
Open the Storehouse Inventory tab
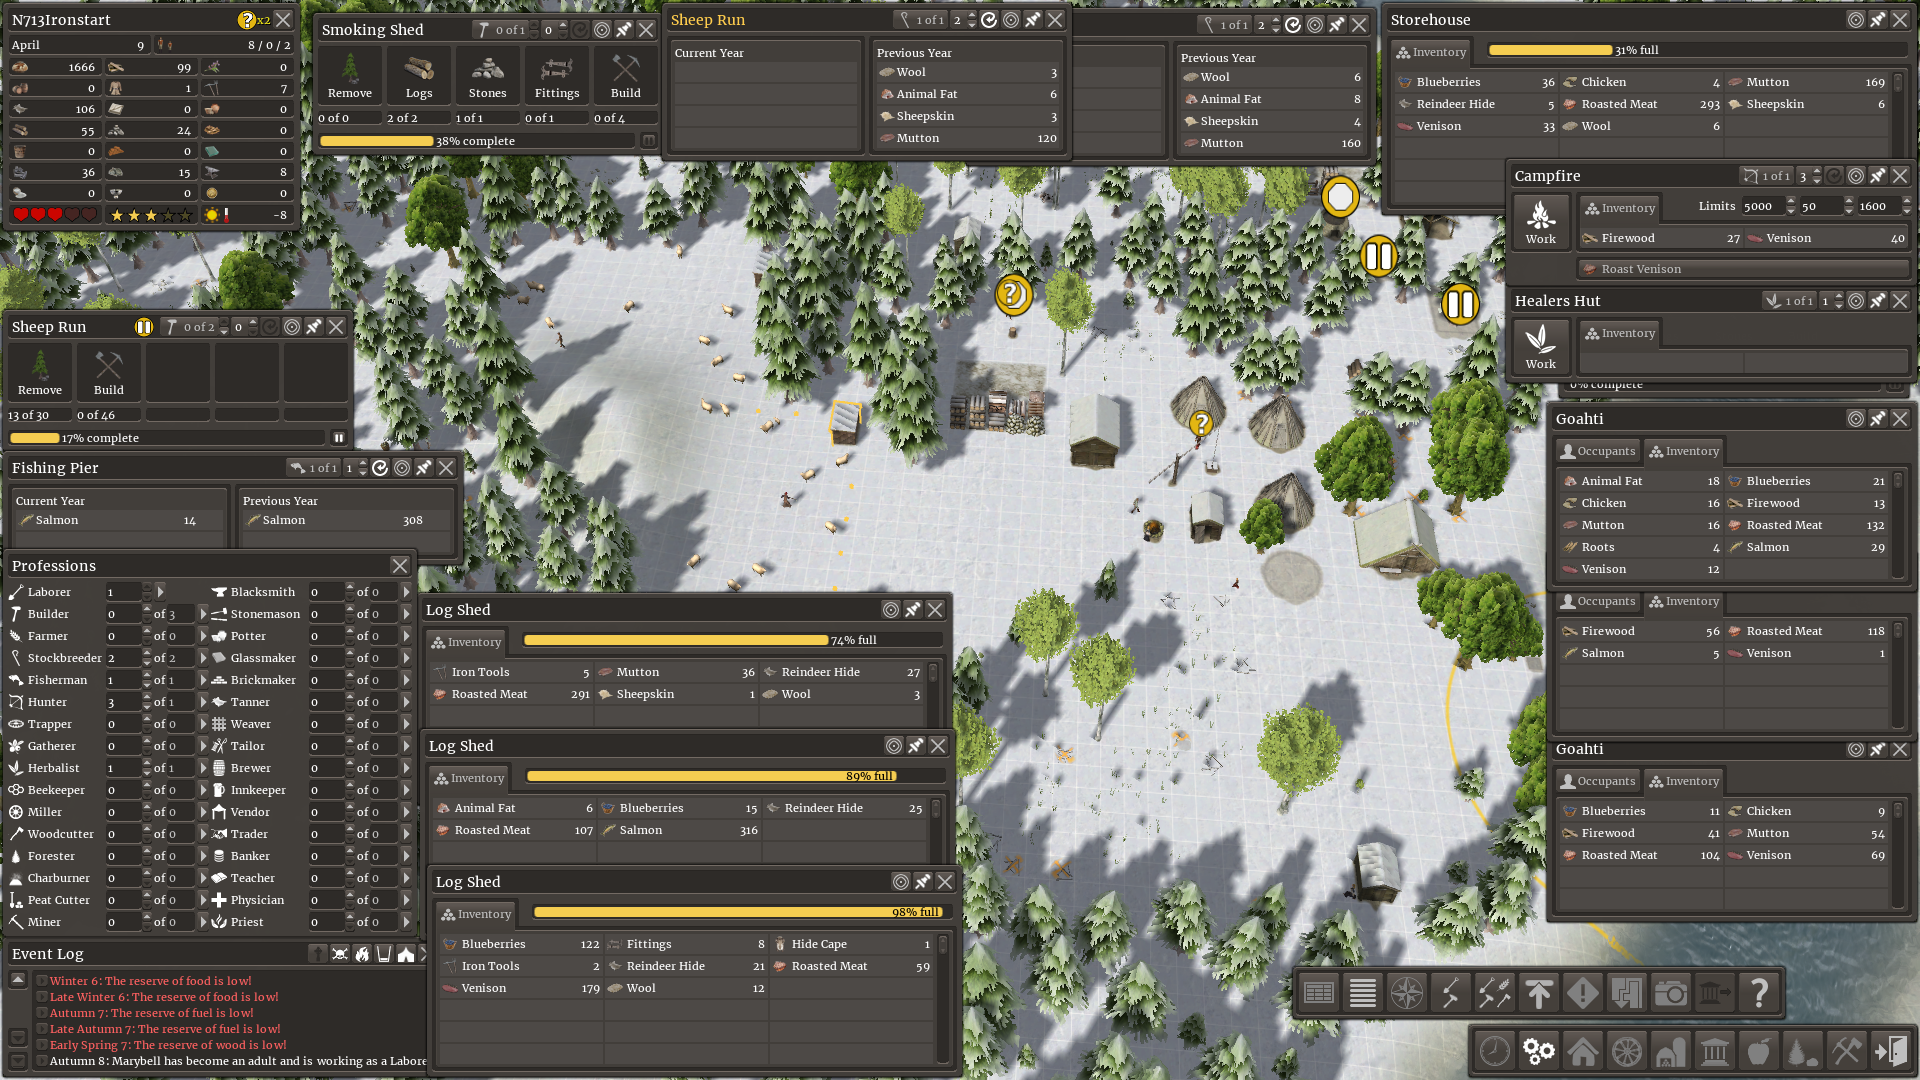tap(1431, 52)
